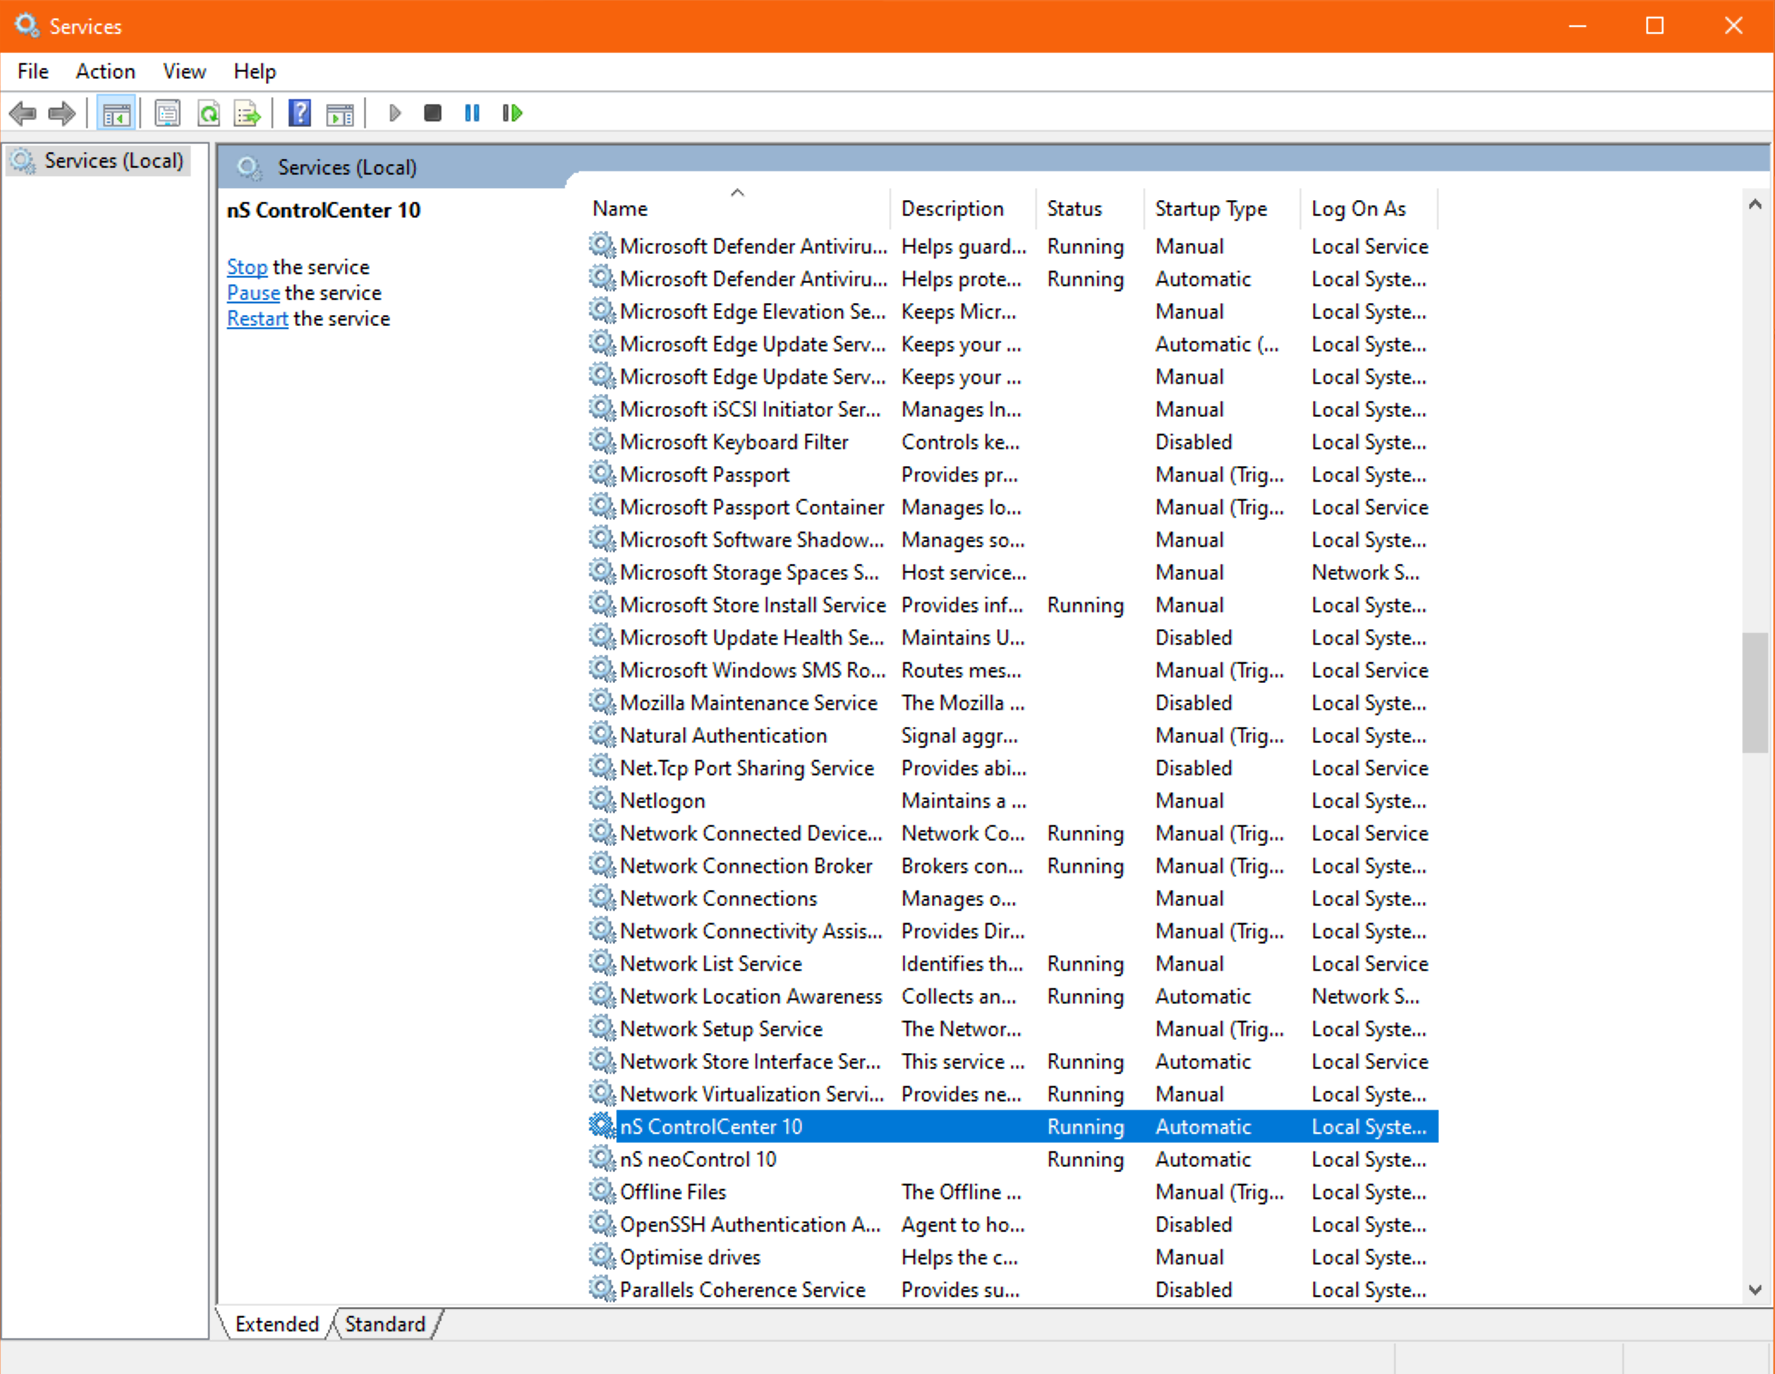Go forward with the toolbar Forward arrow
Viewport: 1775px width, 1374px height.
pyautogui.click(x=62, y=113)
